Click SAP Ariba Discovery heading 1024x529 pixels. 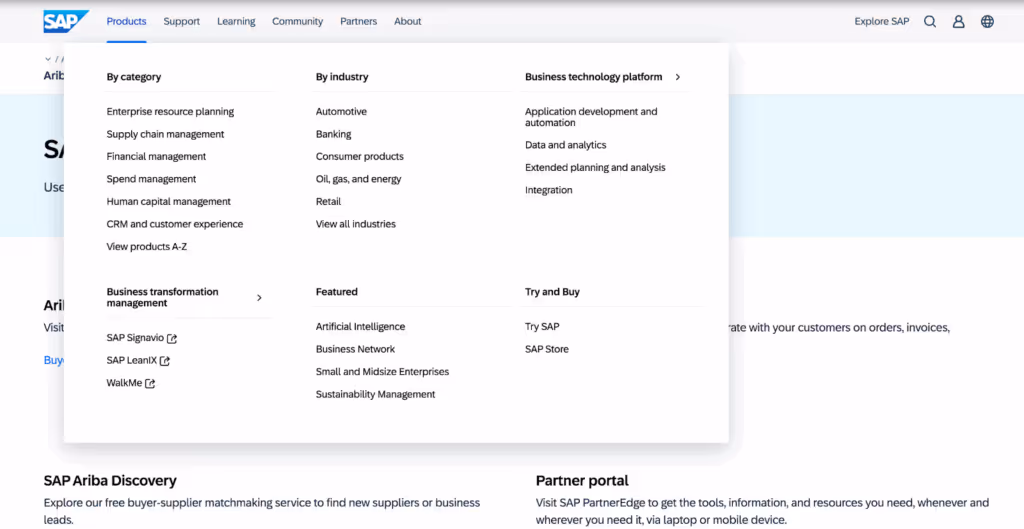click(x=110, y=481)
